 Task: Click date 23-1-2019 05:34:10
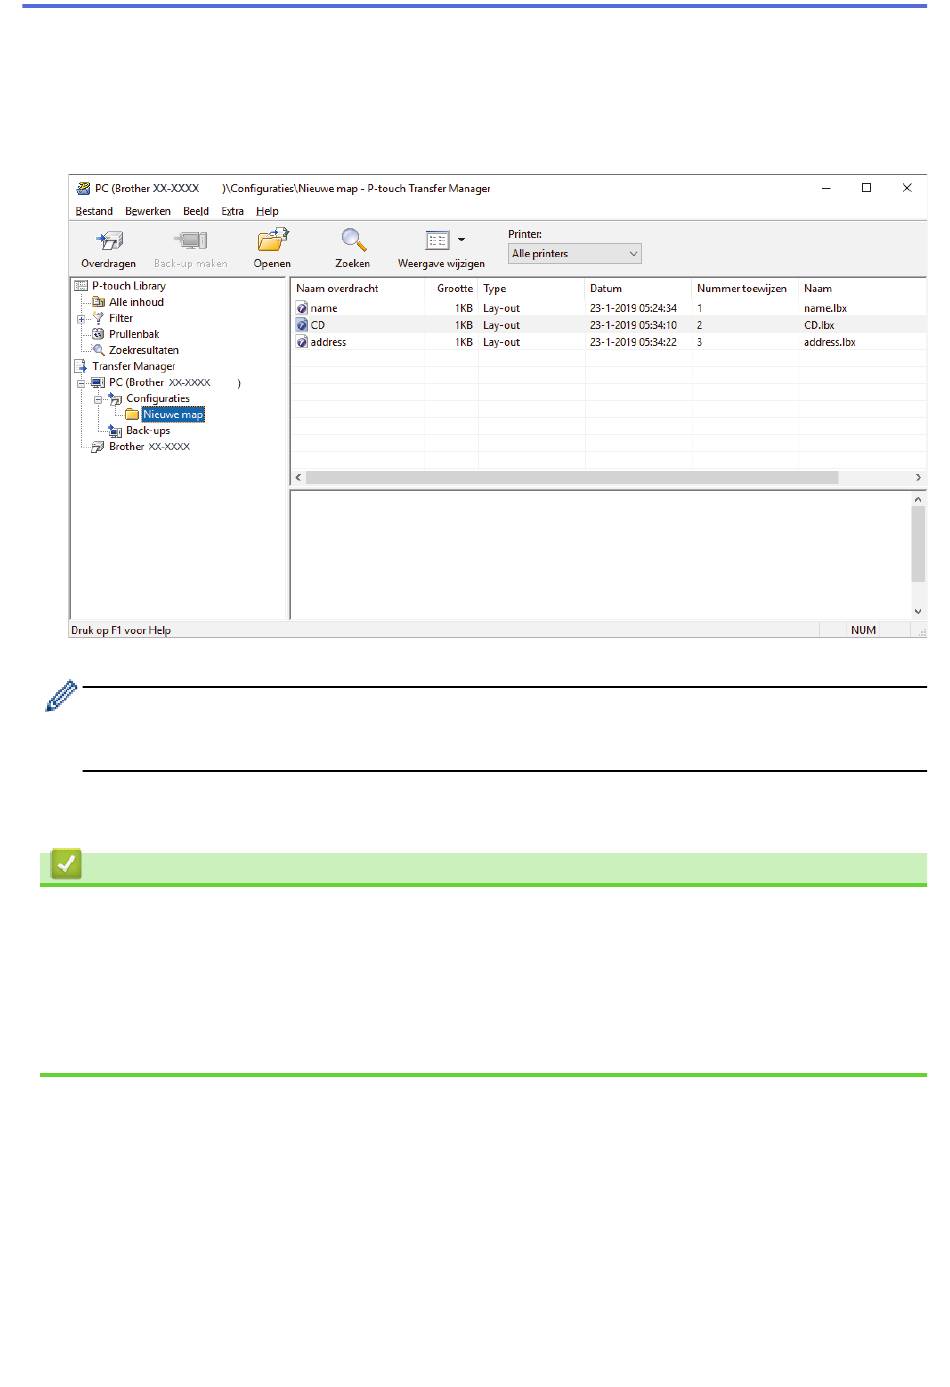[x=633, y=325]
